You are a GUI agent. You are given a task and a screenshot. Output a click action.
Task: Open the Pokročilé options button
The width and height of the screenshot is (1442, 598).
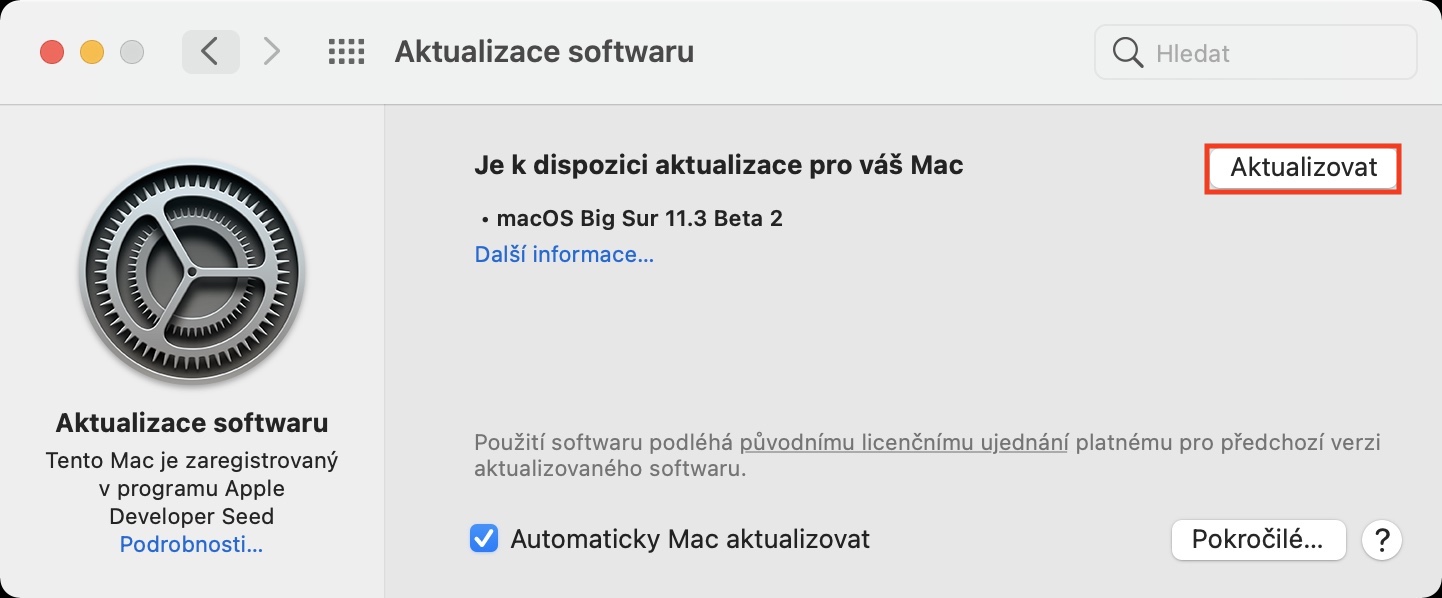[1257, 540]
